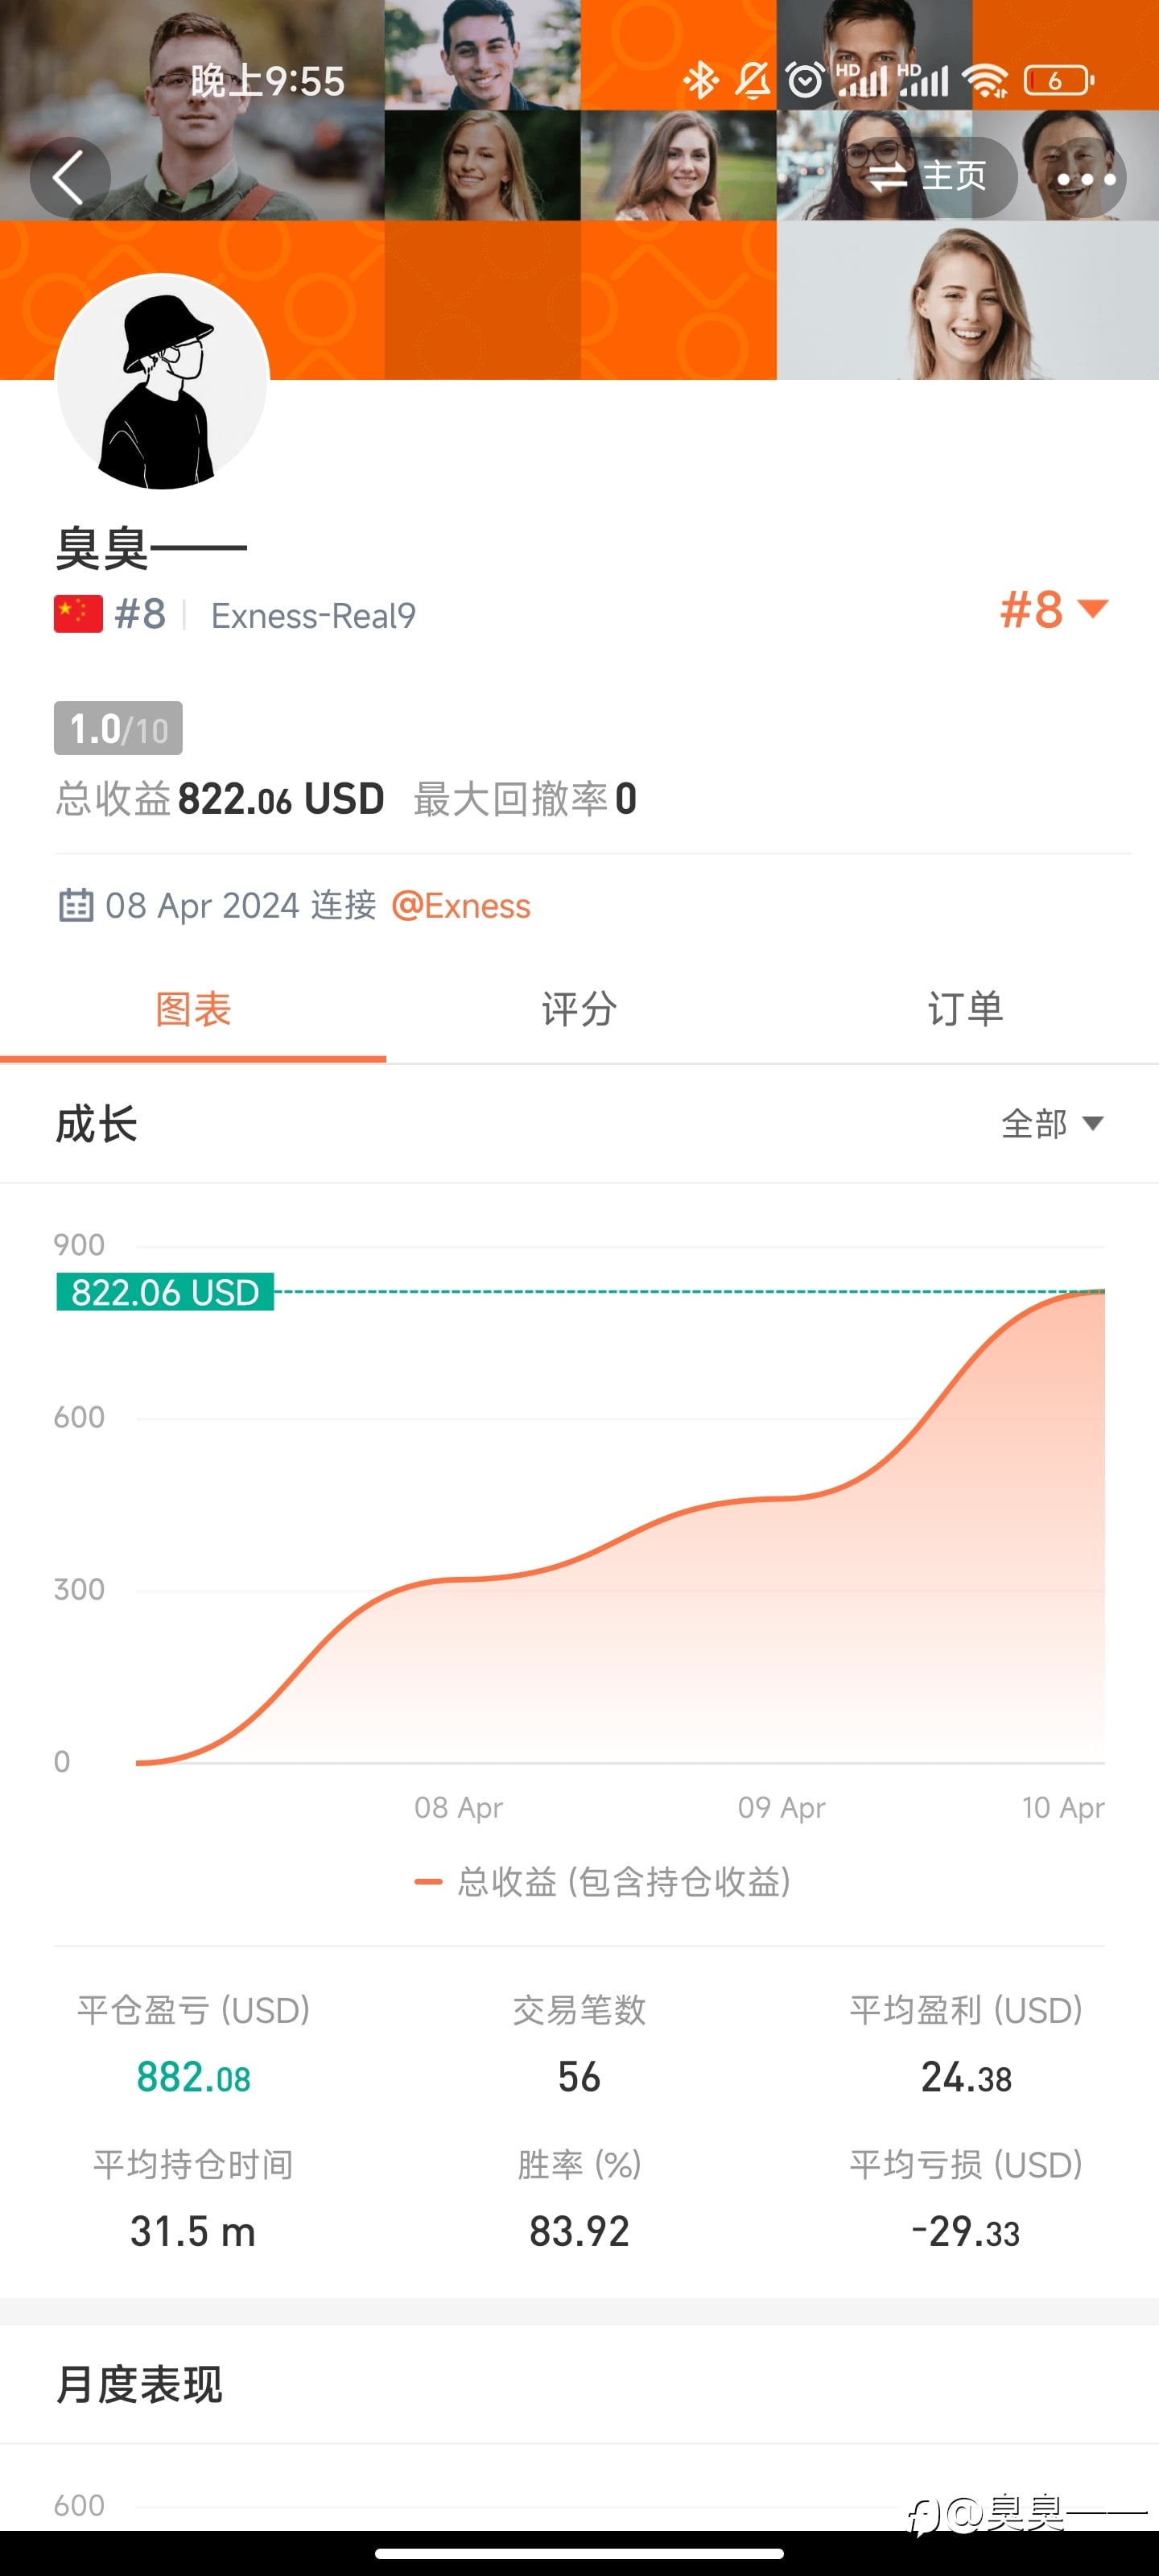Tap the 10 Apr chart date marker
This screenshot has height=2576, width=1159.
(x=1062, y=1807)
